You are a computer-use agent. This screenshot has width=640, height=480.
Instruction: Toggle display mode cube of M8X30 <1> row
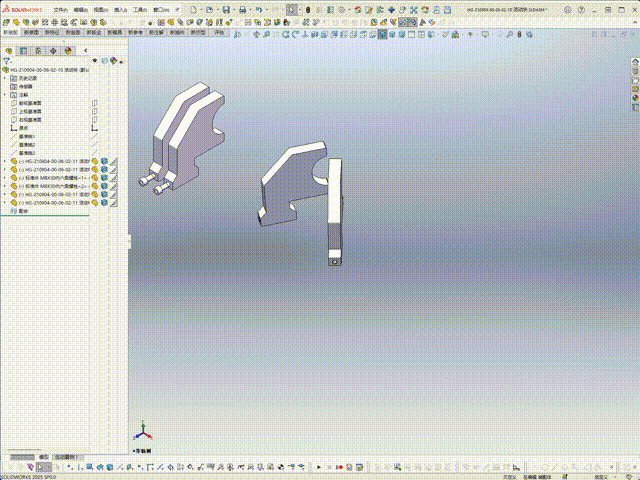[104, 178]
